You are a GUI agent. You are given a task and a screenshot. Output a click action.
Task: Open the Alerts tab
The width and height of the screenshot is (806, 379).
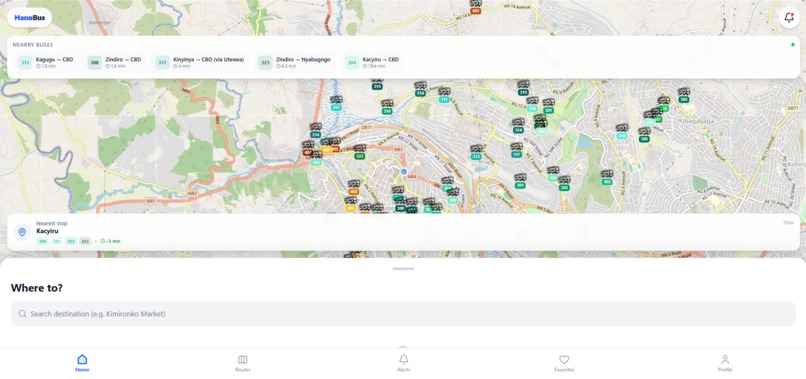point(404,363)
